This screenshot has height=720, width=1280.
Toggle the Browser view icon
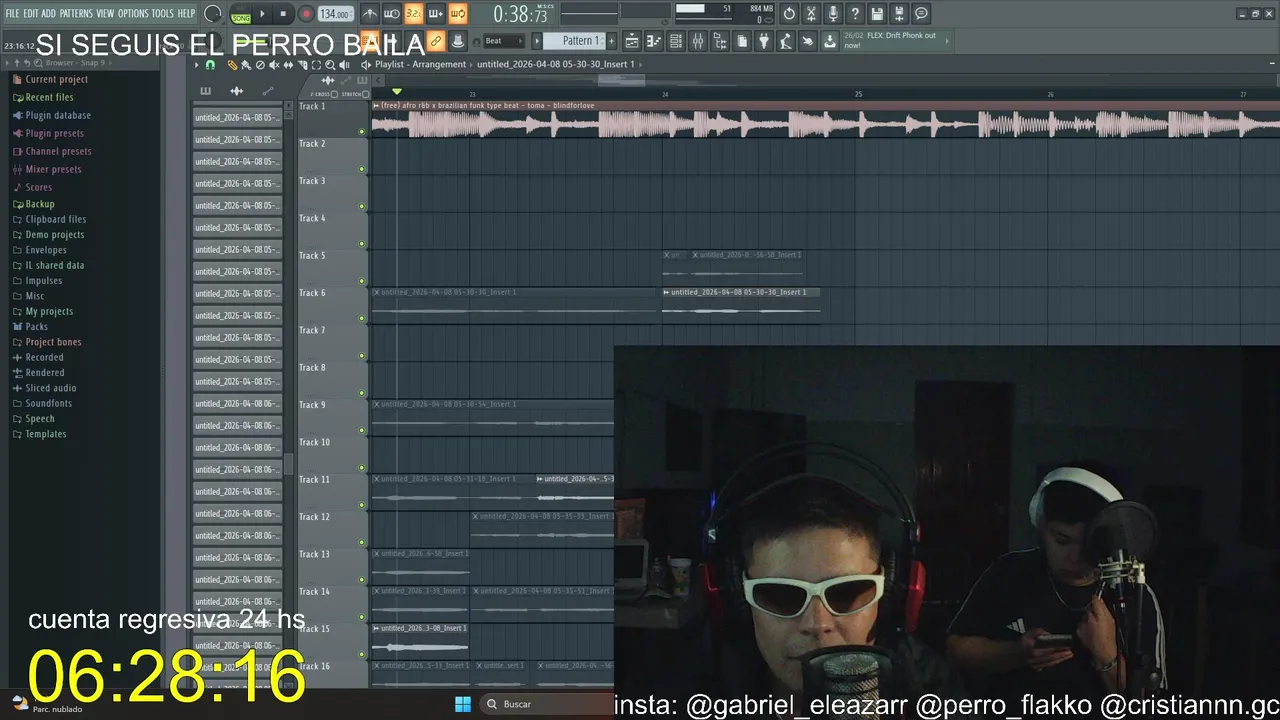[720, 41]
